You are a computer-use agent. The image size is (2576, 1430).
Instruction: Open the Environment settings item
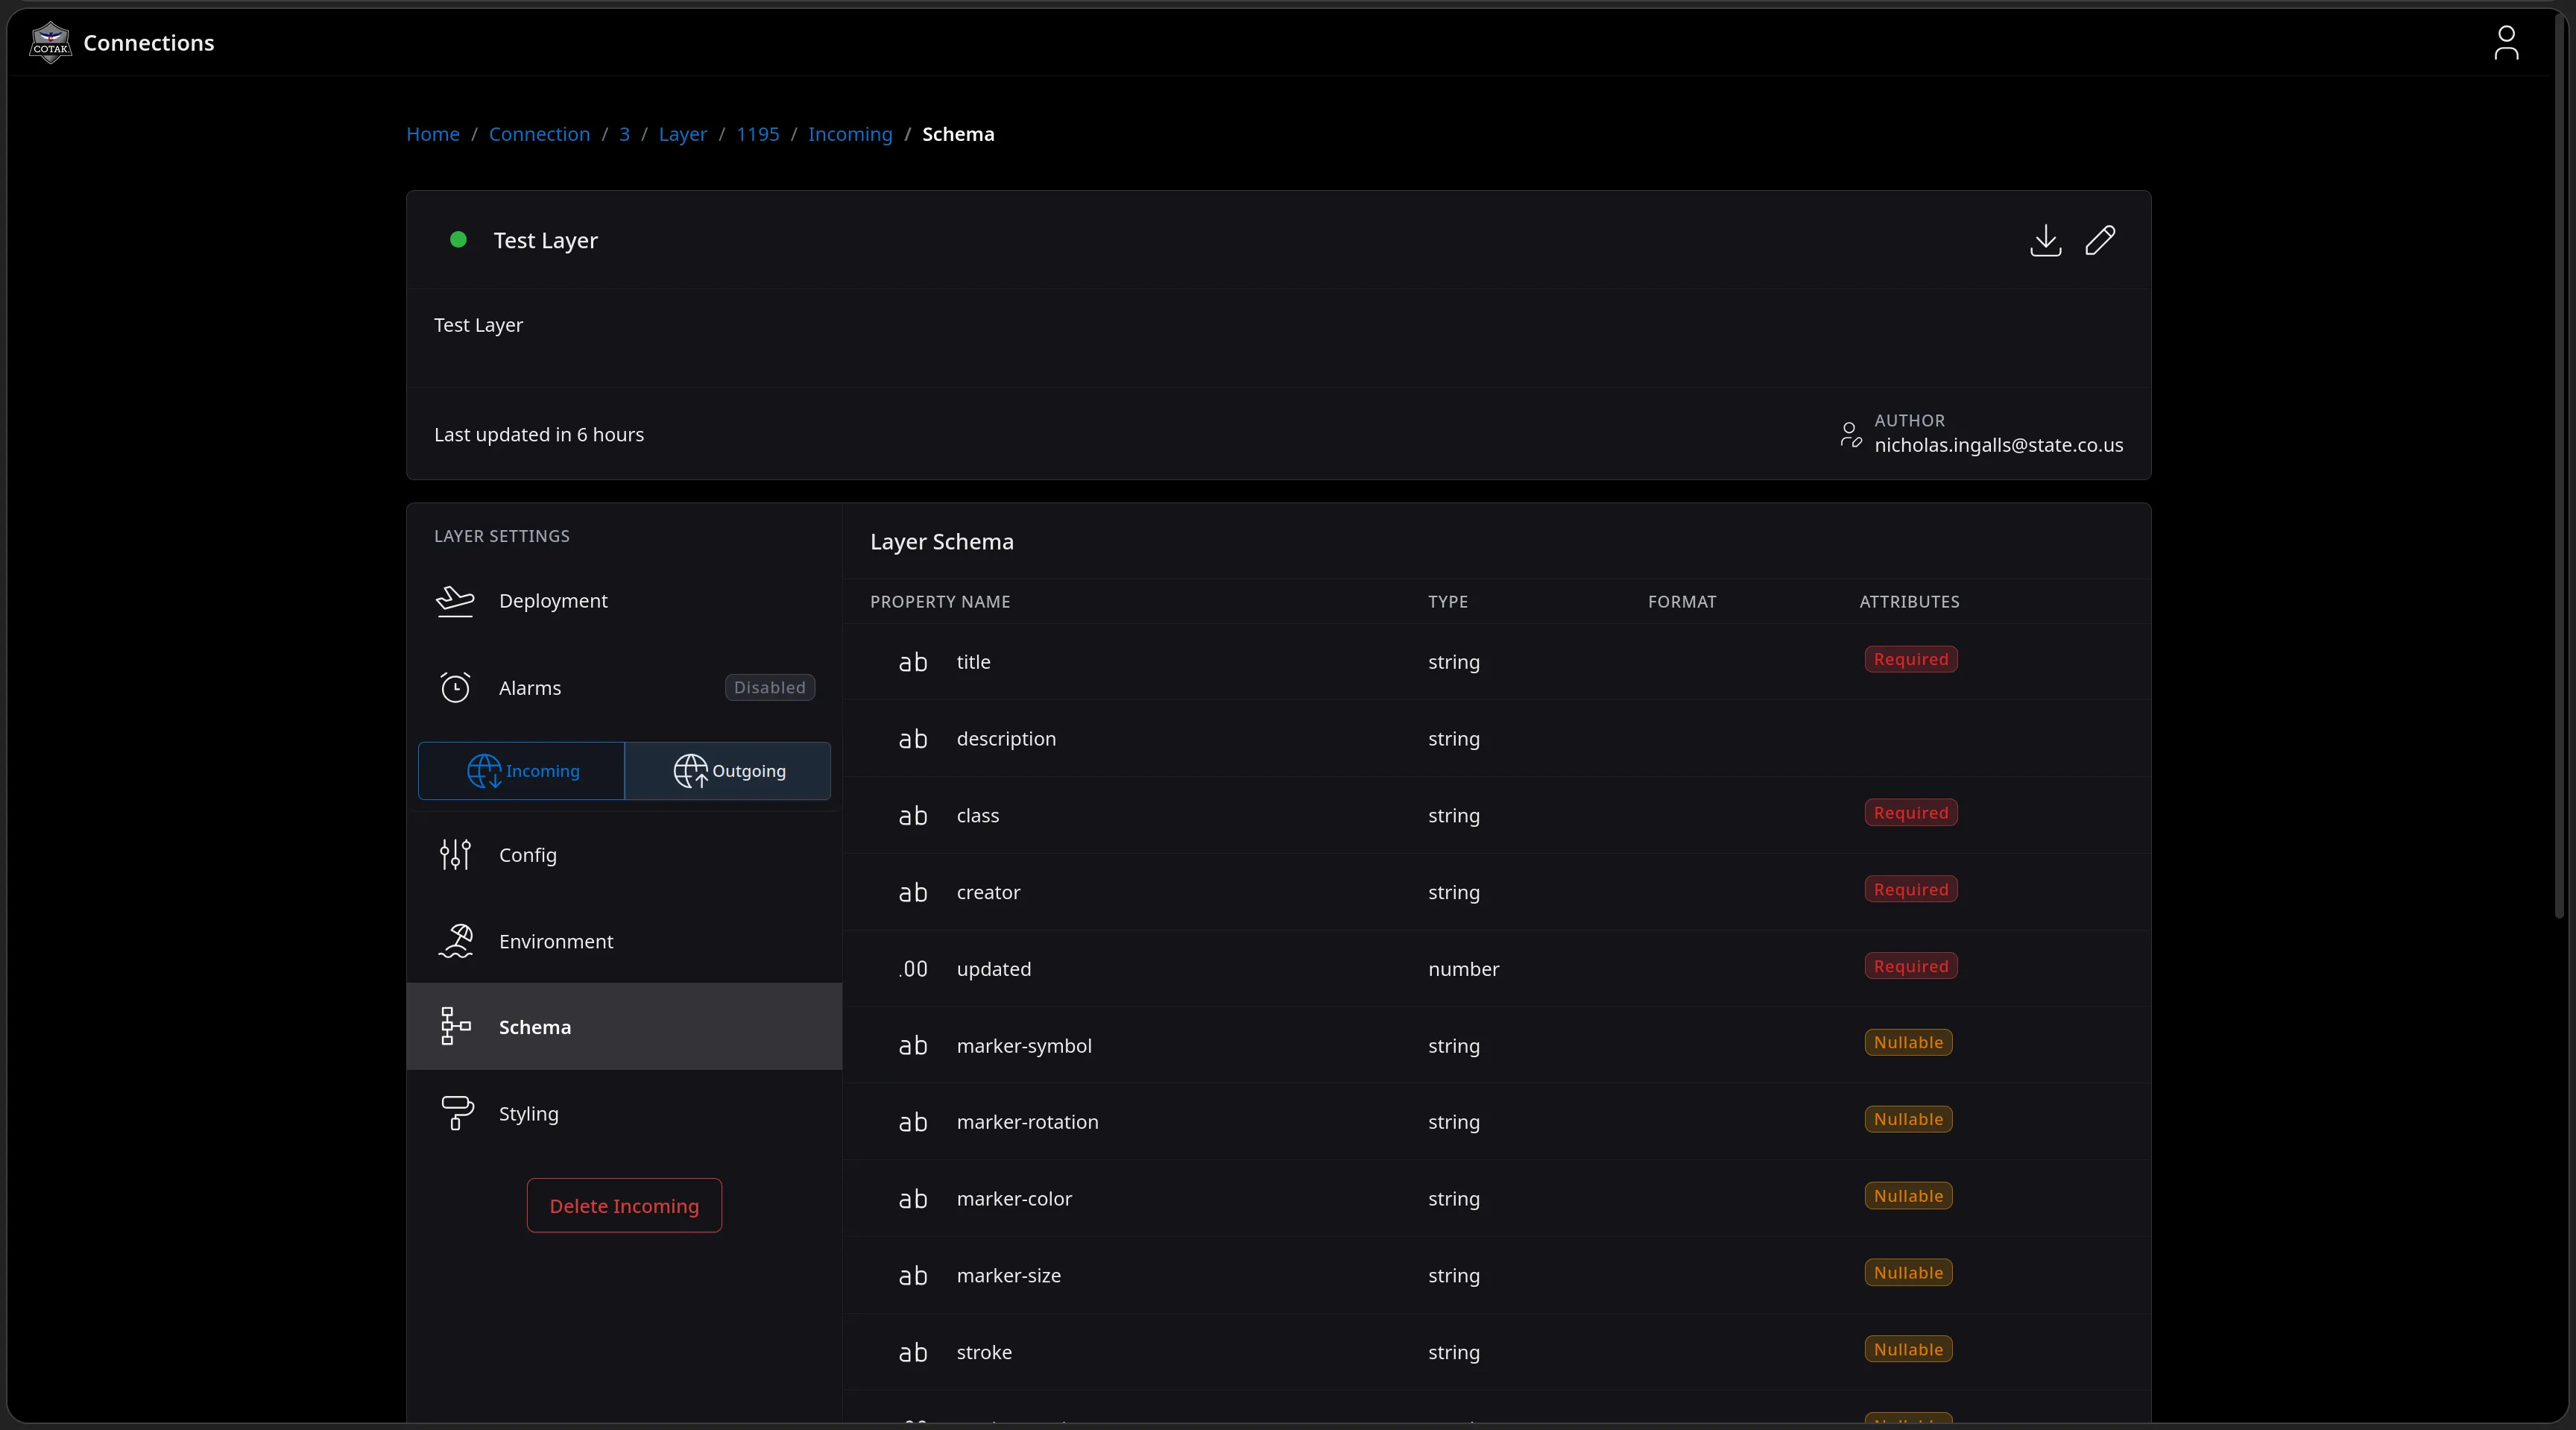coord(624,941)
